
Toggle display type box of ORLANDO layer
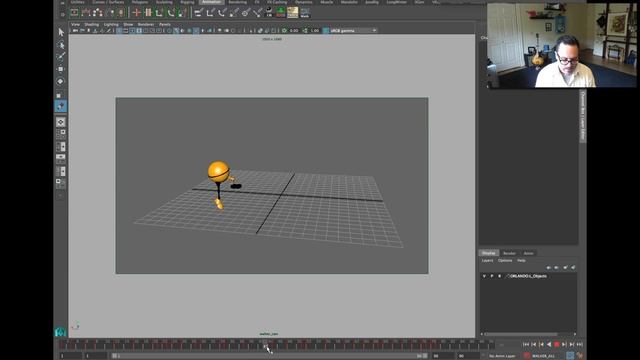(x=500, y=276)
